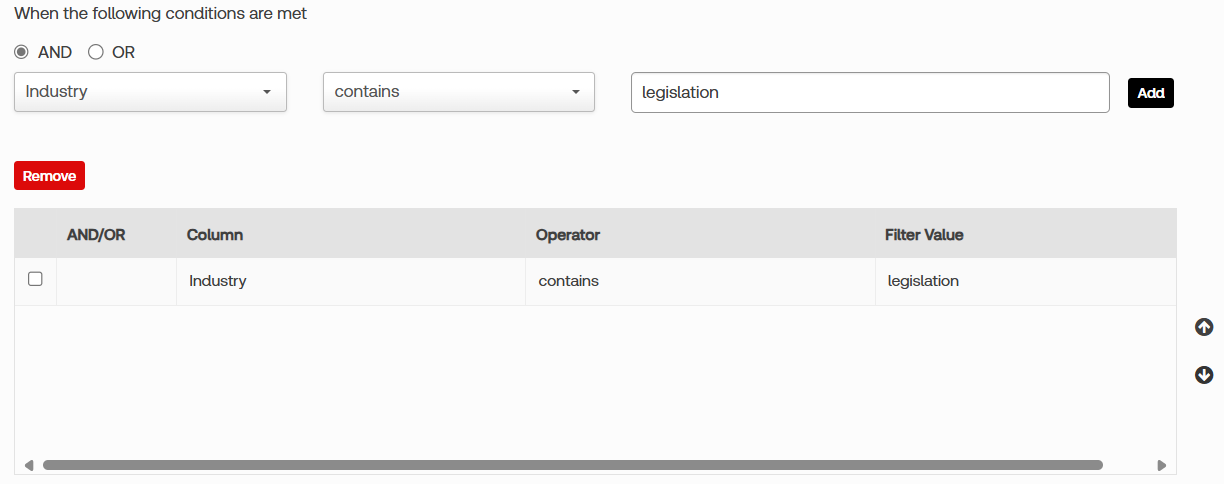Click the scrollbar's right arrow
The height and width of the screenshot is (484, 1224).
[1161, 465]
